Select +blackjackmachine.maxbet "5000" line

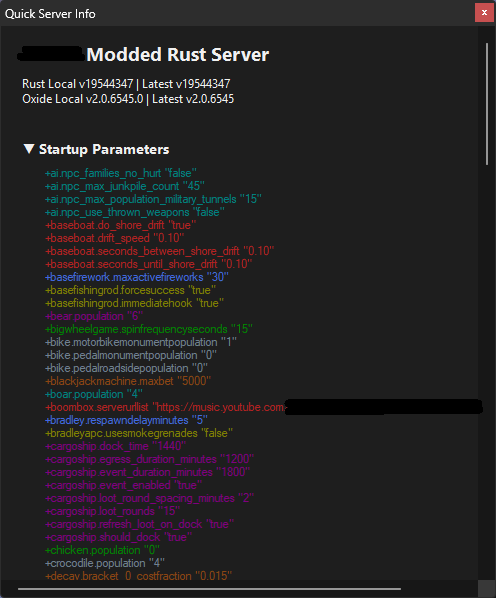(x=128, y=381)
